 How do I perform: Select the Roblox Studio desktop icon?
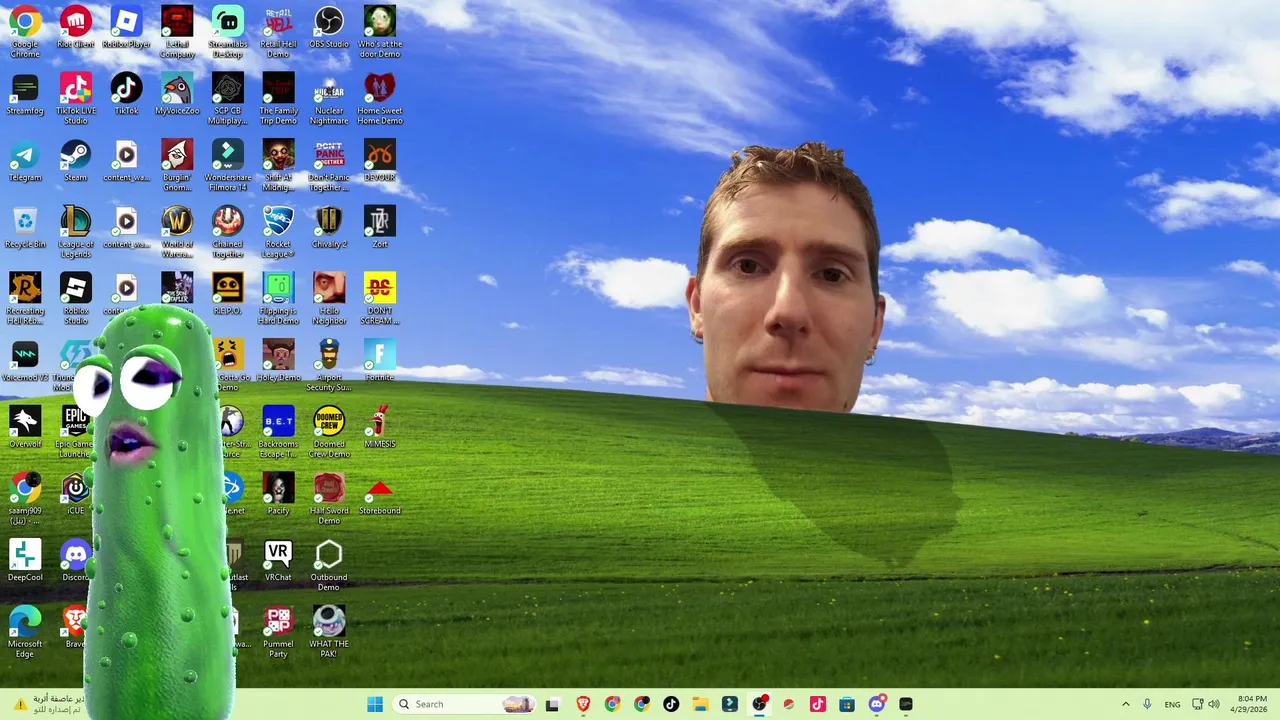click(76, 298)
